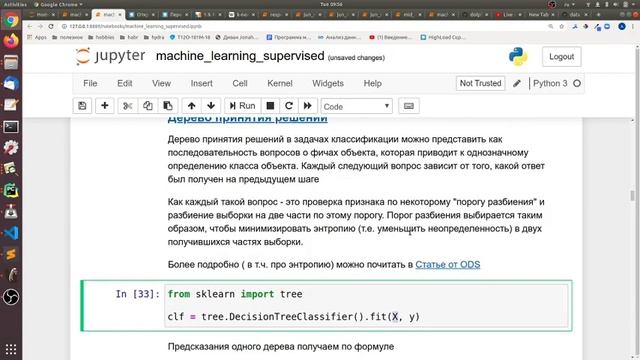Paste cells below icon
The width and height of the screenshot is (640, 360).
(168, 106)
